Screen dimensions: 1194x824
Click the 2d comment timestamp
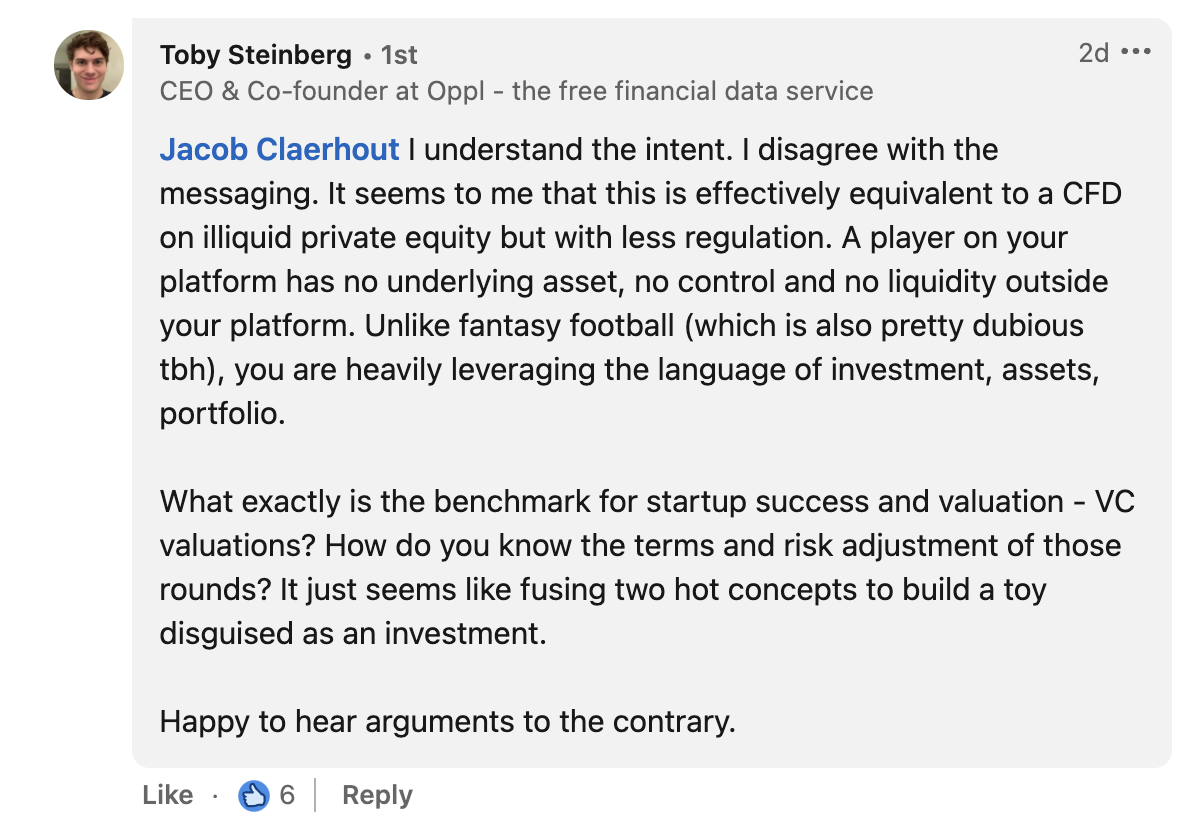coord(1093,53)
